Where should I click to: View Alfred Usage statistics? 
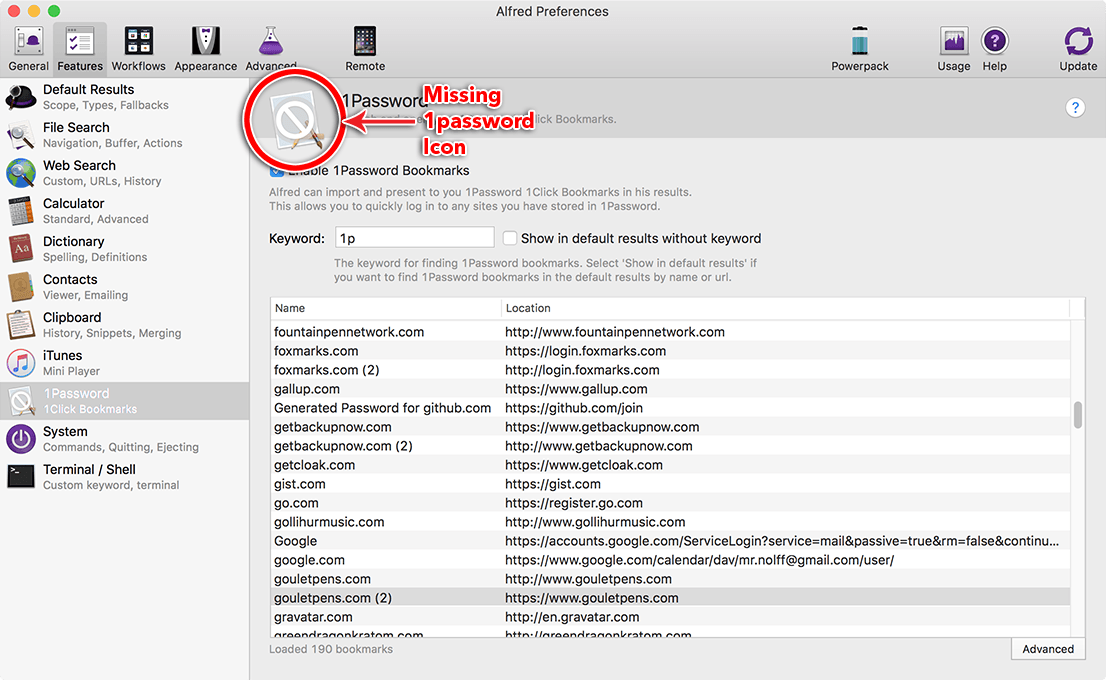[952, 45]
